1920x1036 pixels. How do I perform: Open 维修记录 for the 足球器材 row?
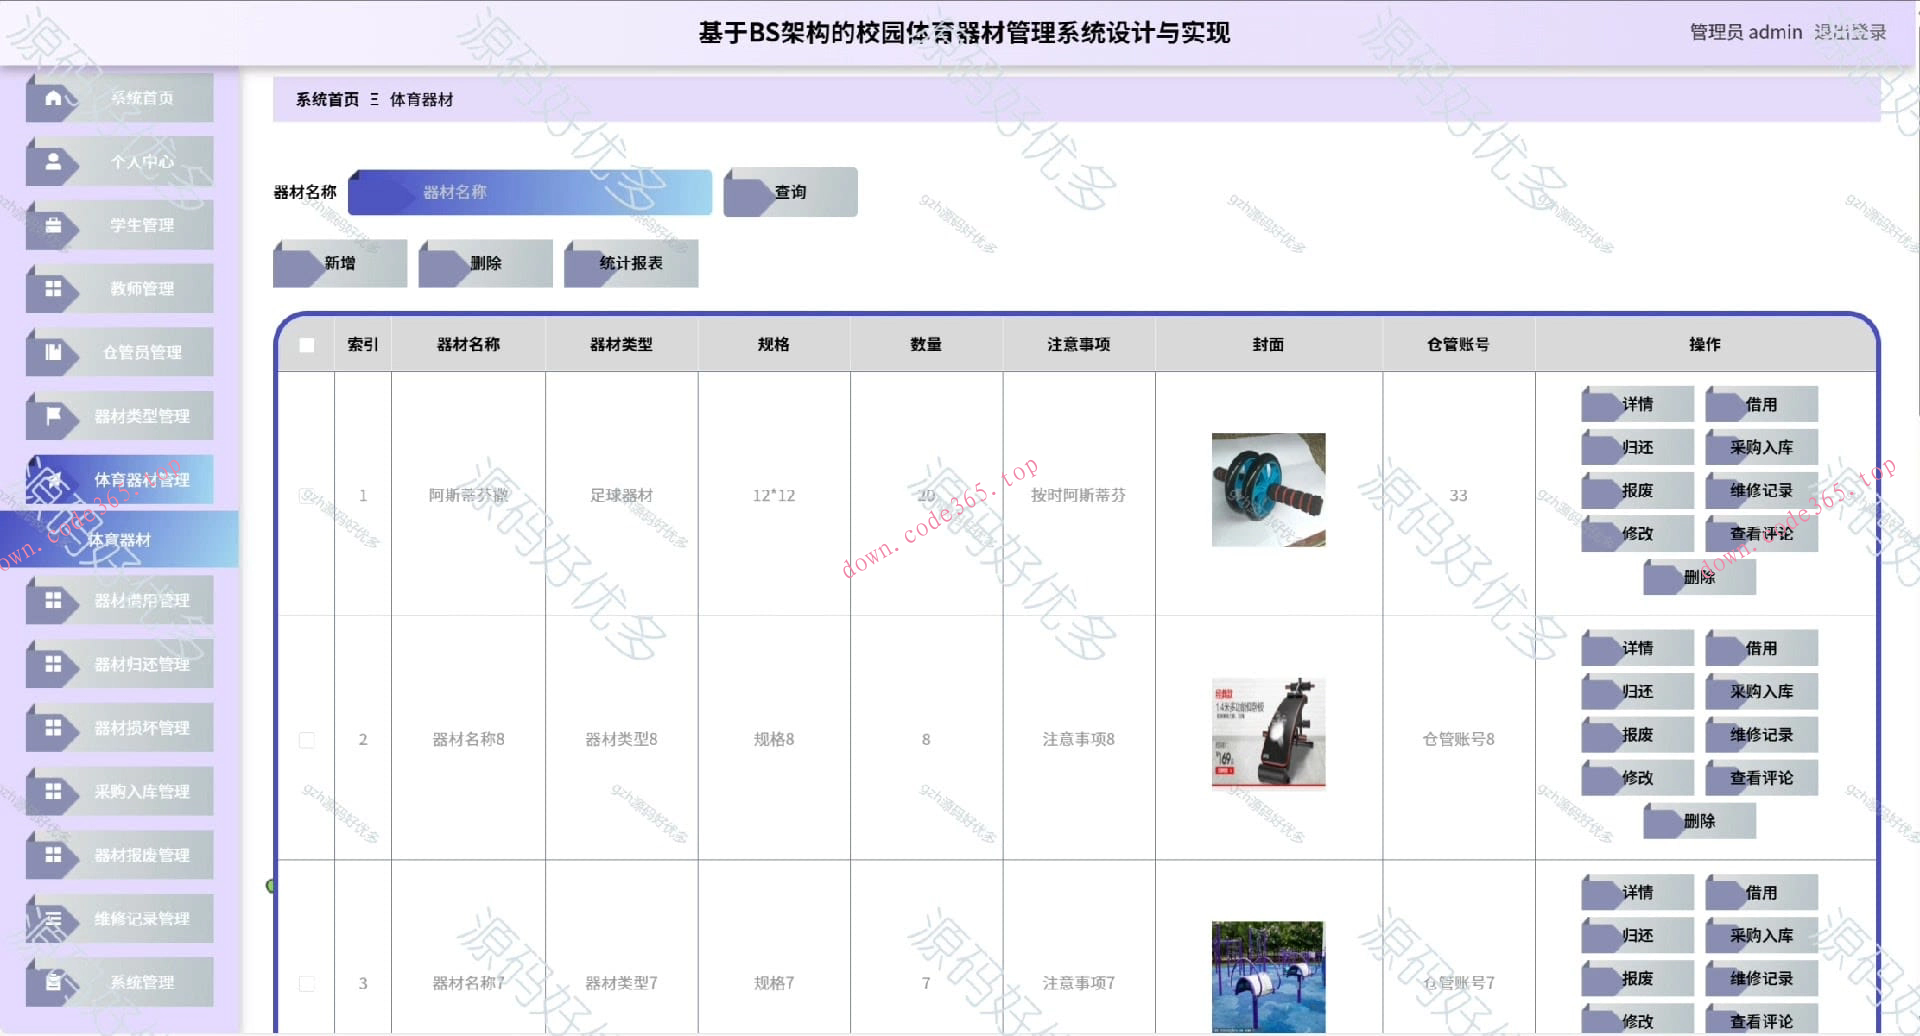click(x=1761, y=490)
